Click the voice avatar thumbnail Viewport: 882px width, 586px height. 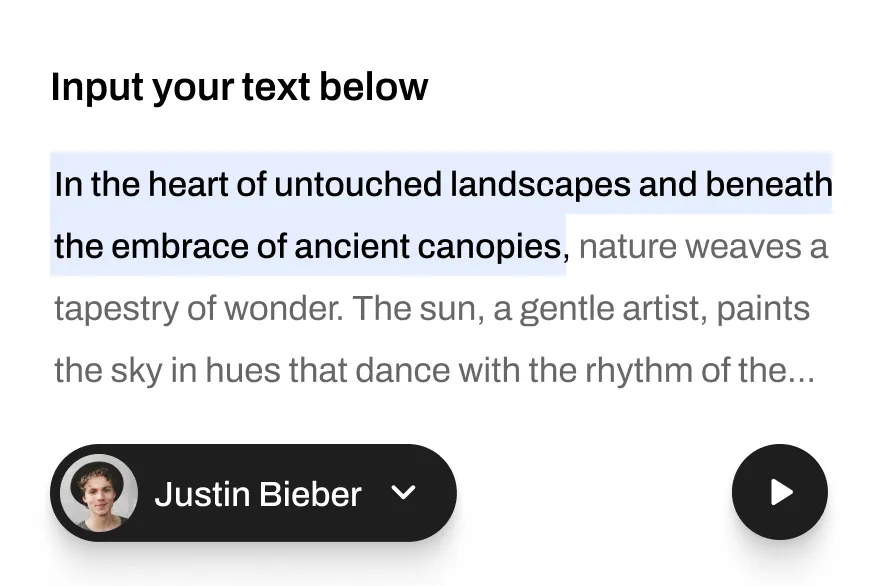[98, 493]
